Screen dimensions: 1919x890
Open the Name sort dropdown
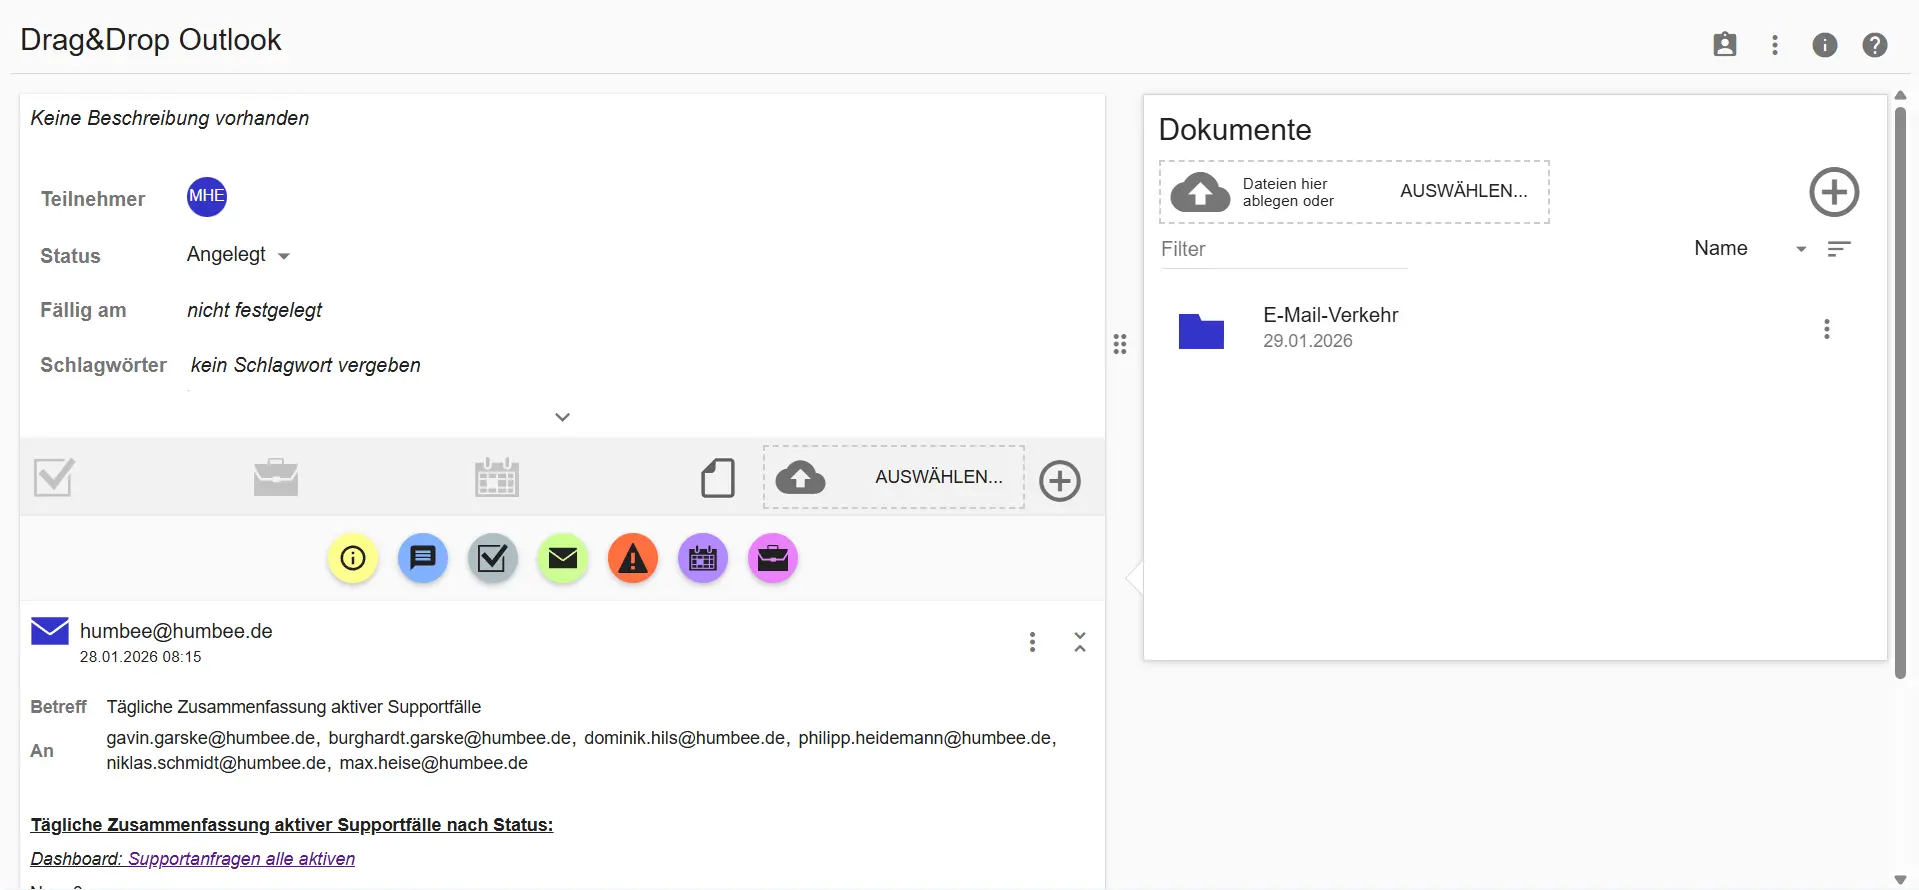(1750, 249)
